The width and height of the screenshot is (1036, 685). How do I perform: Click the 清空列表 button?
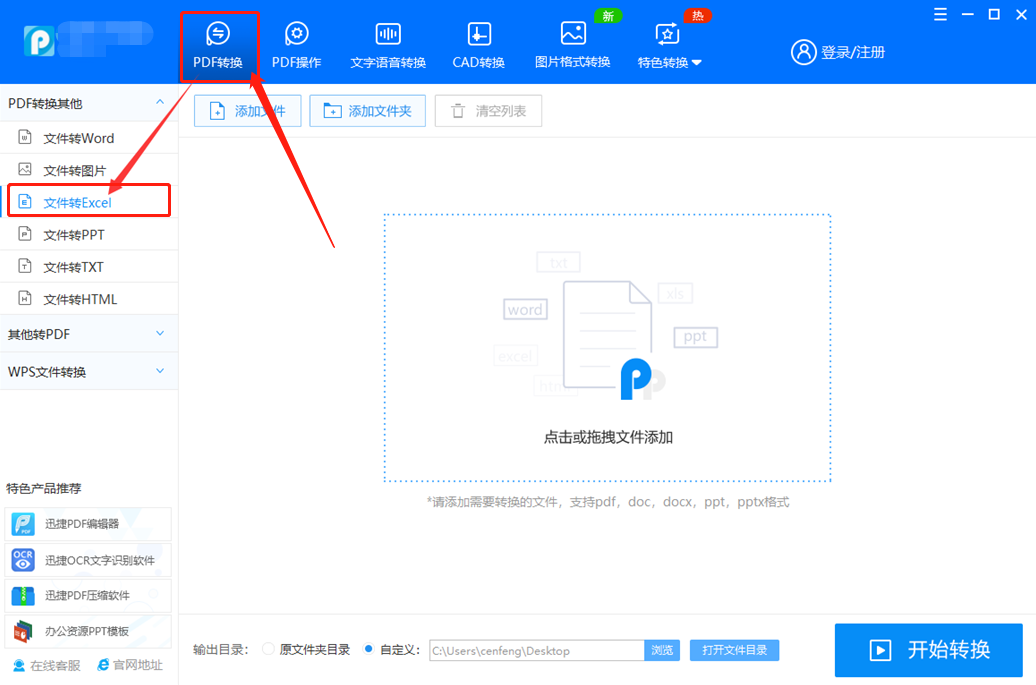(x=488, y=111)
